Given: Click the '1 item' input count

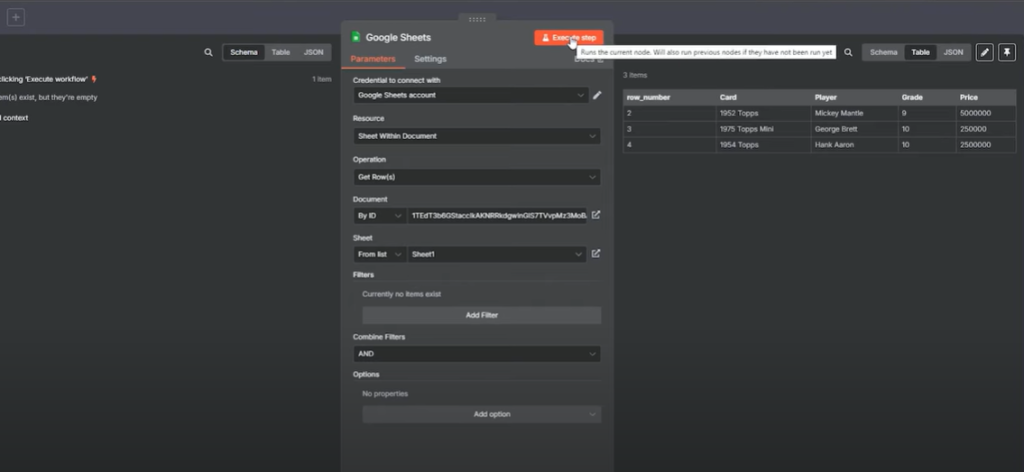Looking at the screenshot, I should (x=321, y=79).
